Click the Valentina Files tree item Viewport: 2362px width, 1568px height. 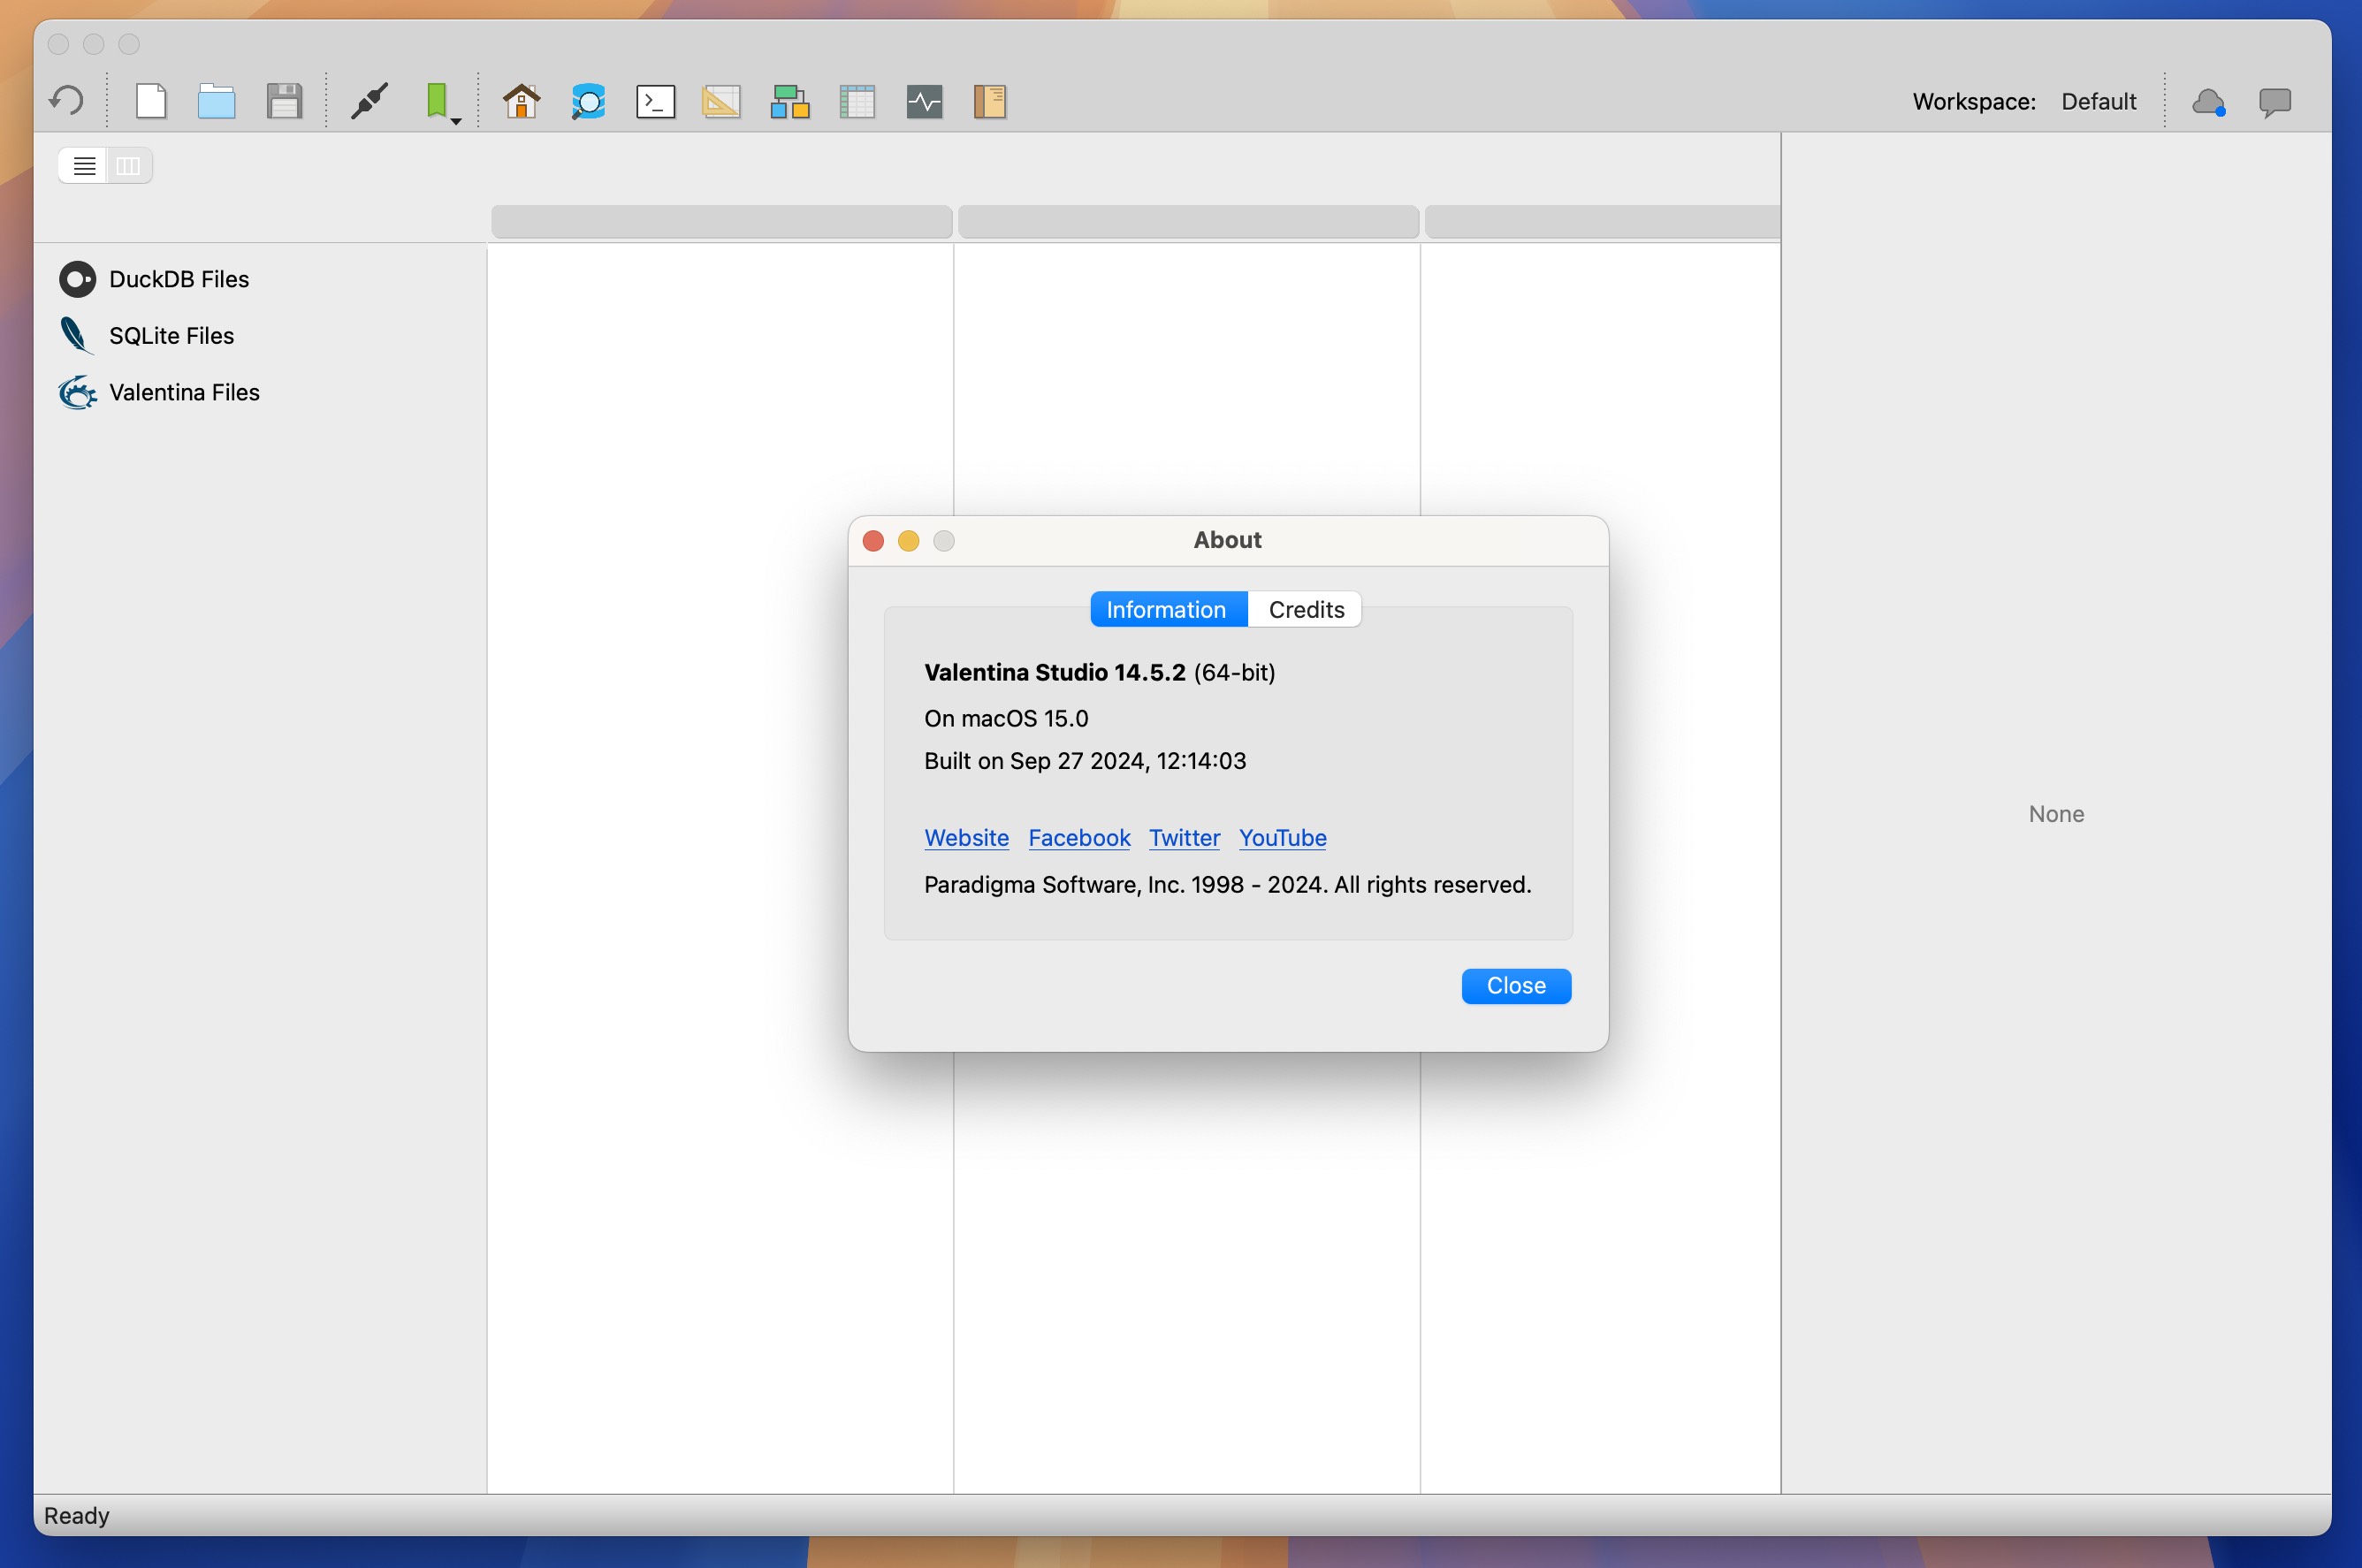(184, 391)
